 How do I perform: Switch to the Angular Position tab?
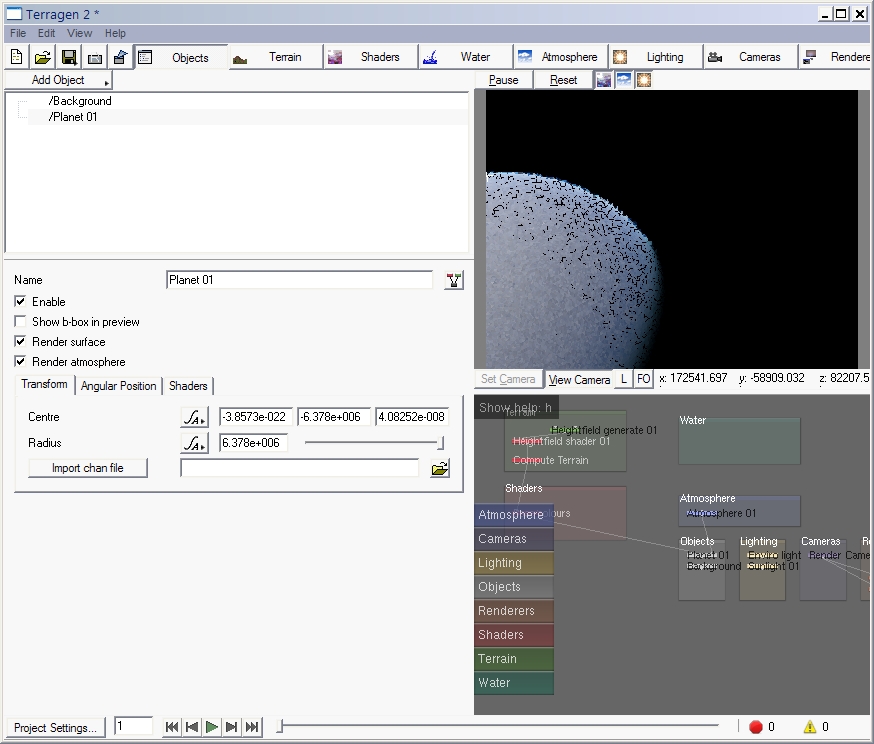tap(118, 386)
